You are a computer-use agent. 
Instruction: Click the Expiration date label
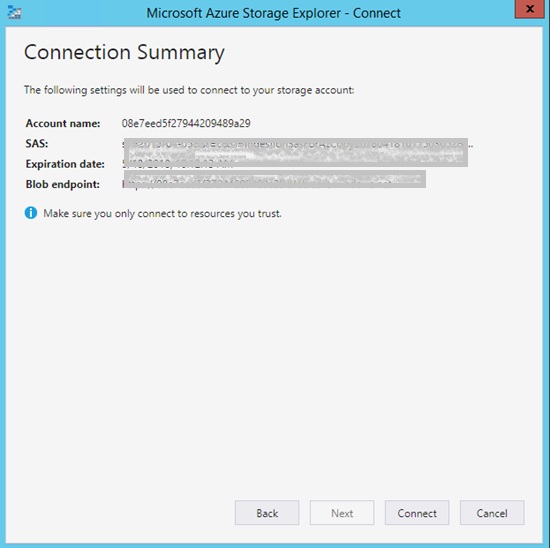(x=65, y=164)
